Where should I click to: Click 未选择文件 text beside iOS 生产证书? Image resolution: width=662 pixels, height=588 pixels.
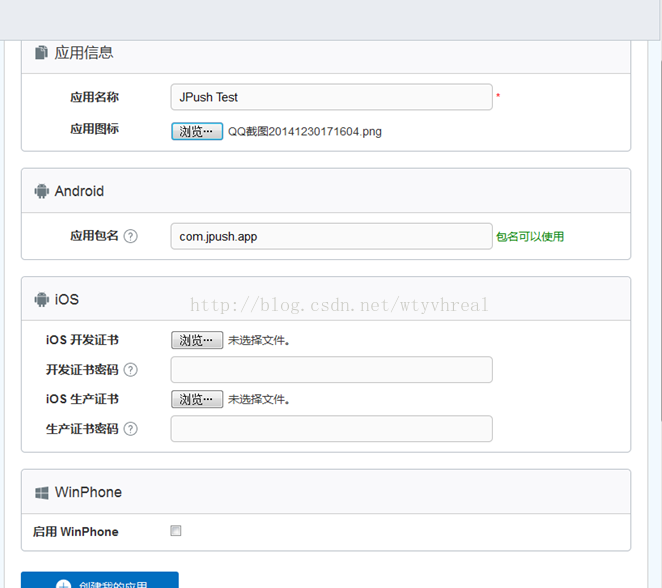[259, 399]
